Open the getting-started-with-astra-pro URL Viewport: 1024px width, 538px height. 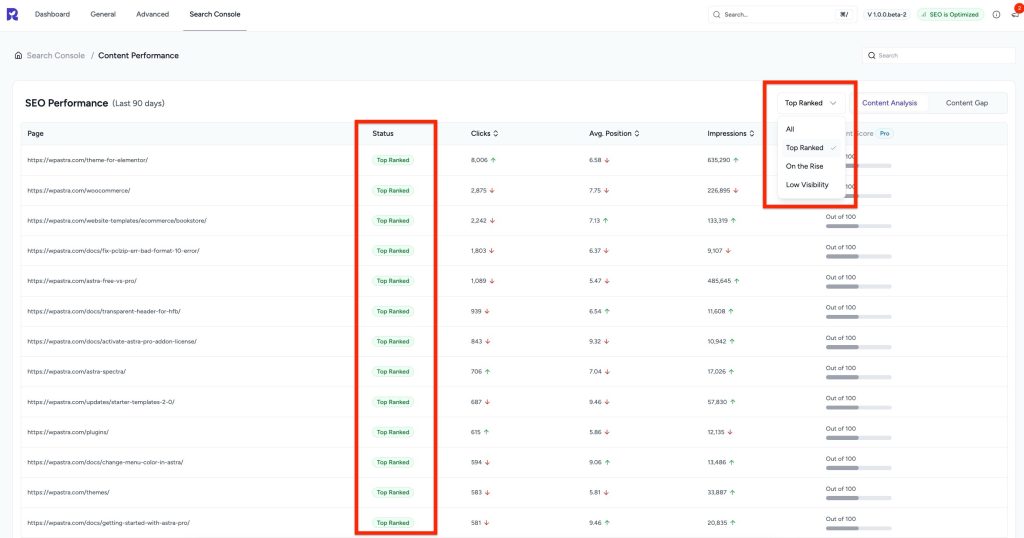tap(108, 523)
